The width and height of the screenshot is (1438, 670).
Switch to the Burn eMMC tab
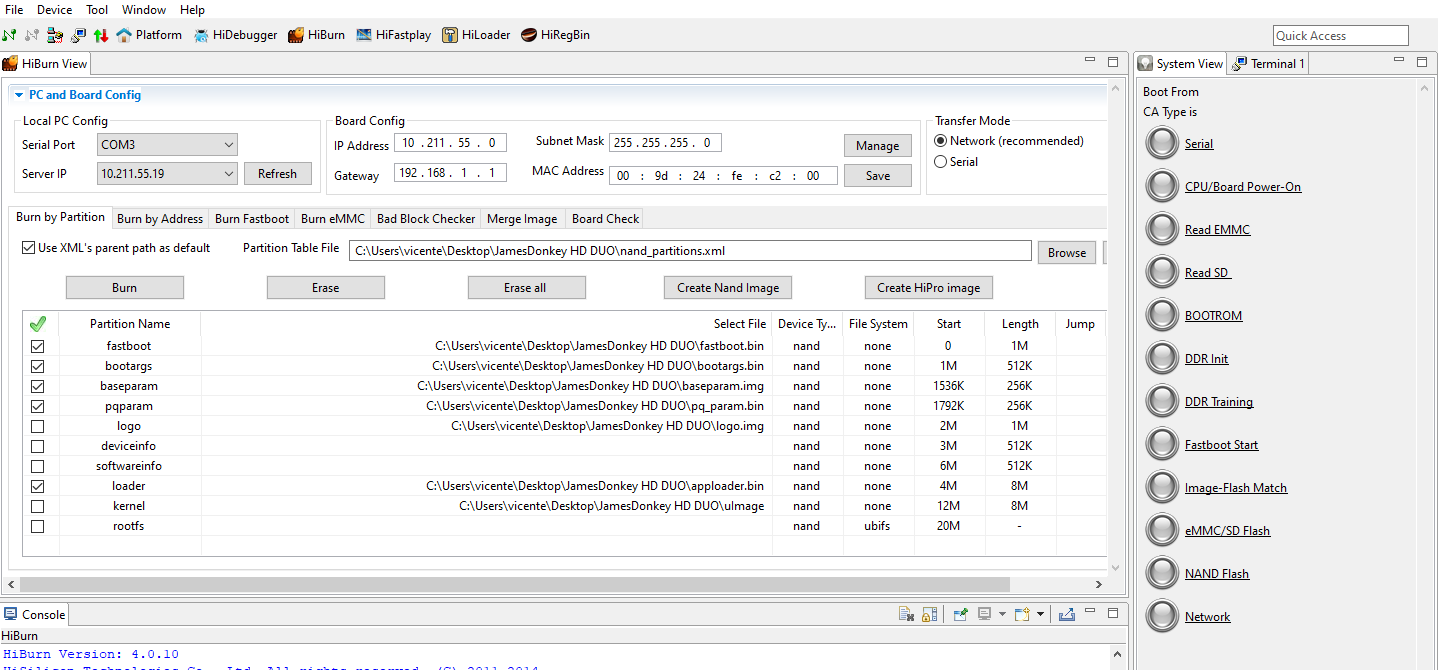(333, 219)
